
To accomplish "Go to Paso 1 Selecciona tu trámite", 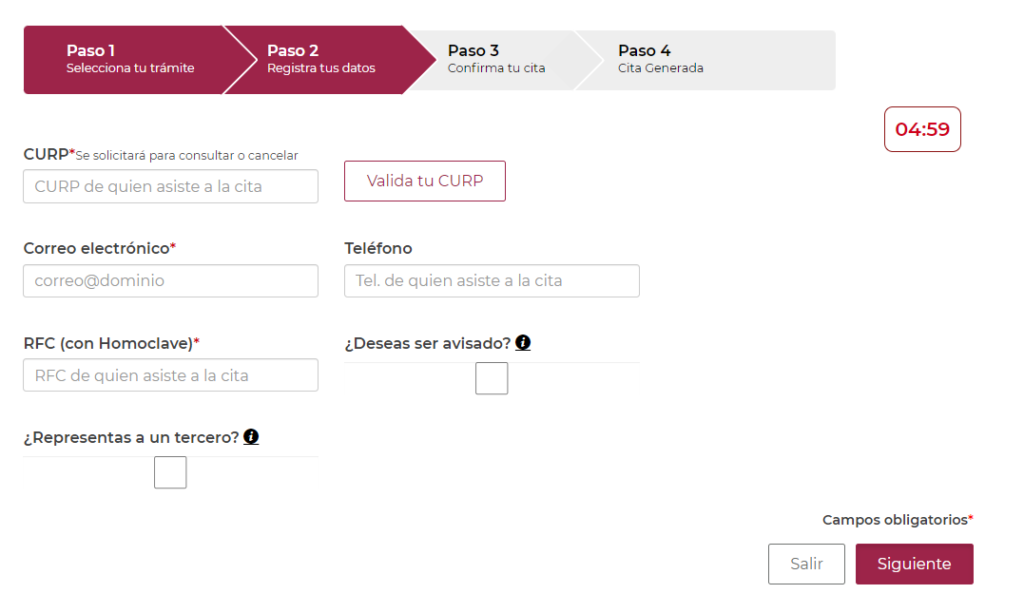I will [x=130, y=59].
